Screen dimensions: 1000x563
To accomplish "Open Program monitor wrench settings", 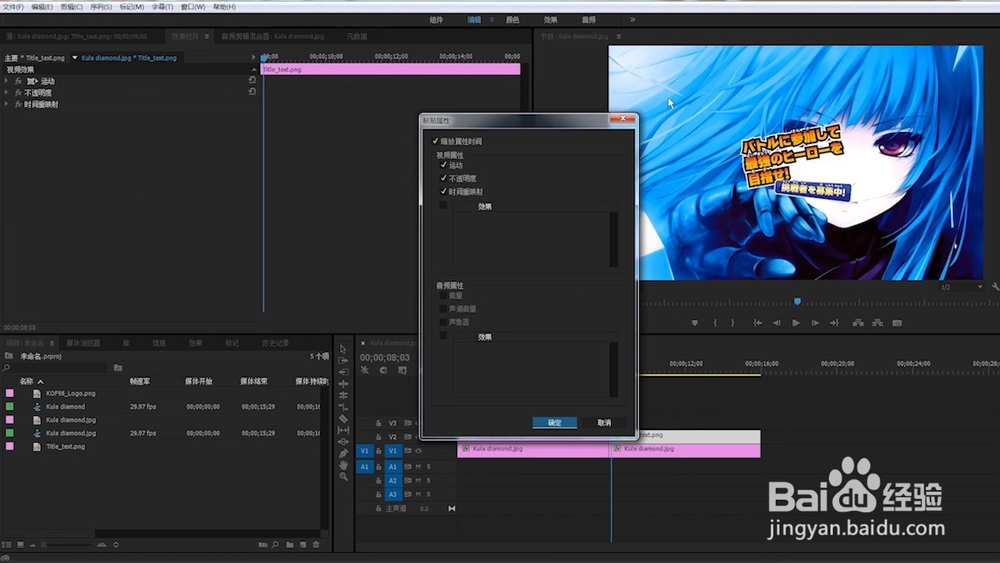I will pos(995,287).
